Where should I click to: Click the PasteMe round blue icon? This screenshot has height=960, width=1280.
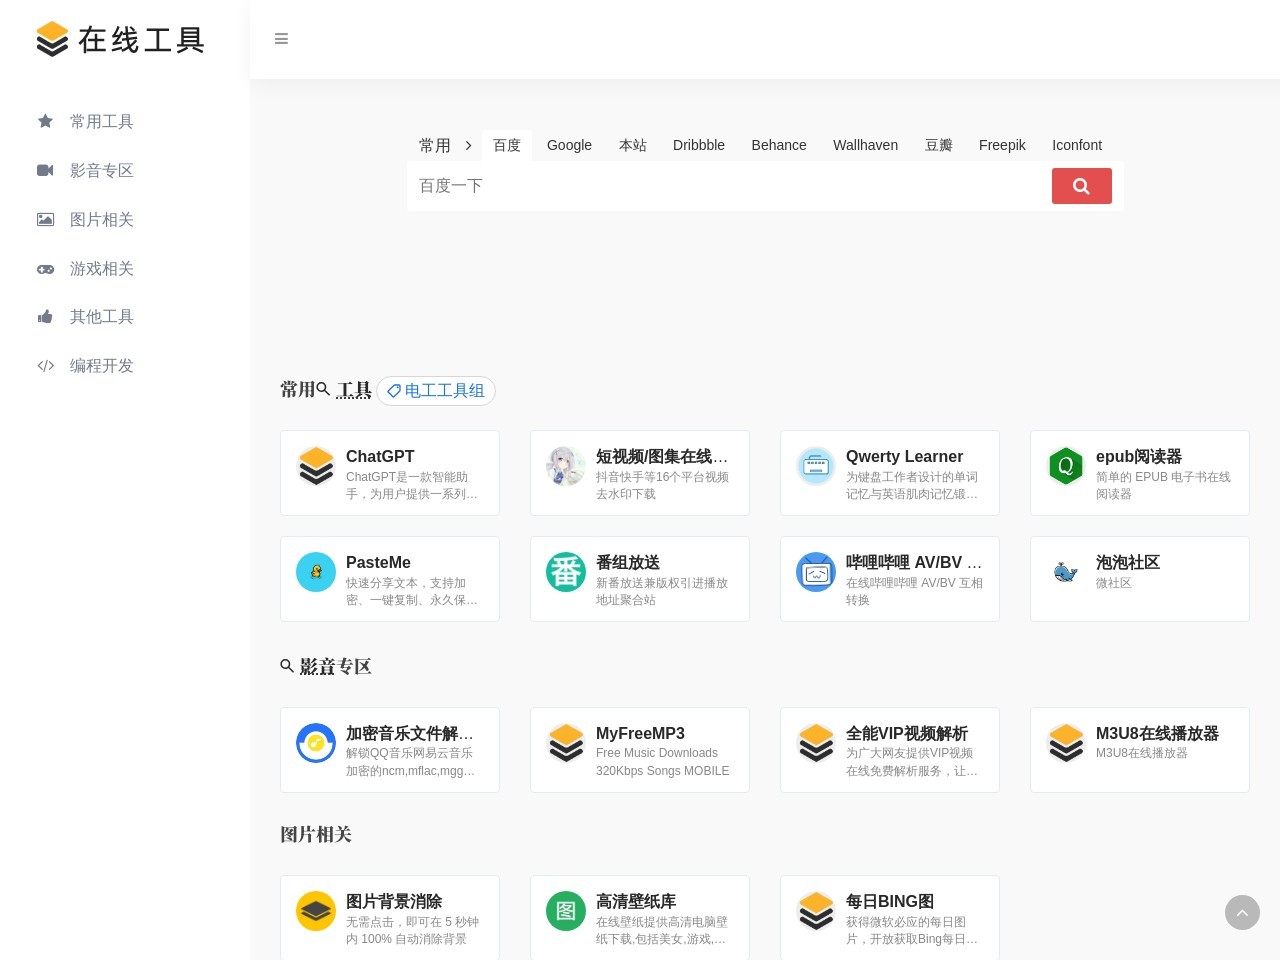coord(316,572)
